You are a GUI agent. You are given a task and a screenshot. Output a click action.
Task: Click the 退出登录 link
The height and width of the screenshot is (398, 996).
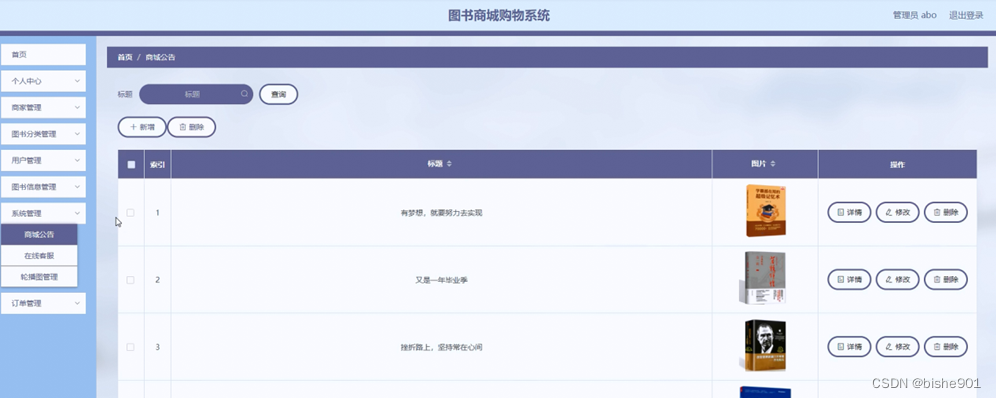966,15
